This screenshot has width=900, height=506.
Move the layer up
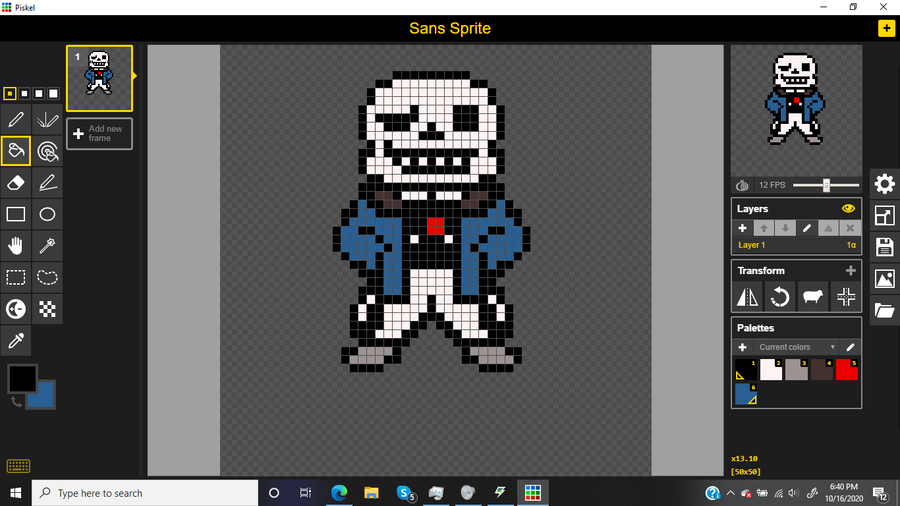[x=763, y=228]
